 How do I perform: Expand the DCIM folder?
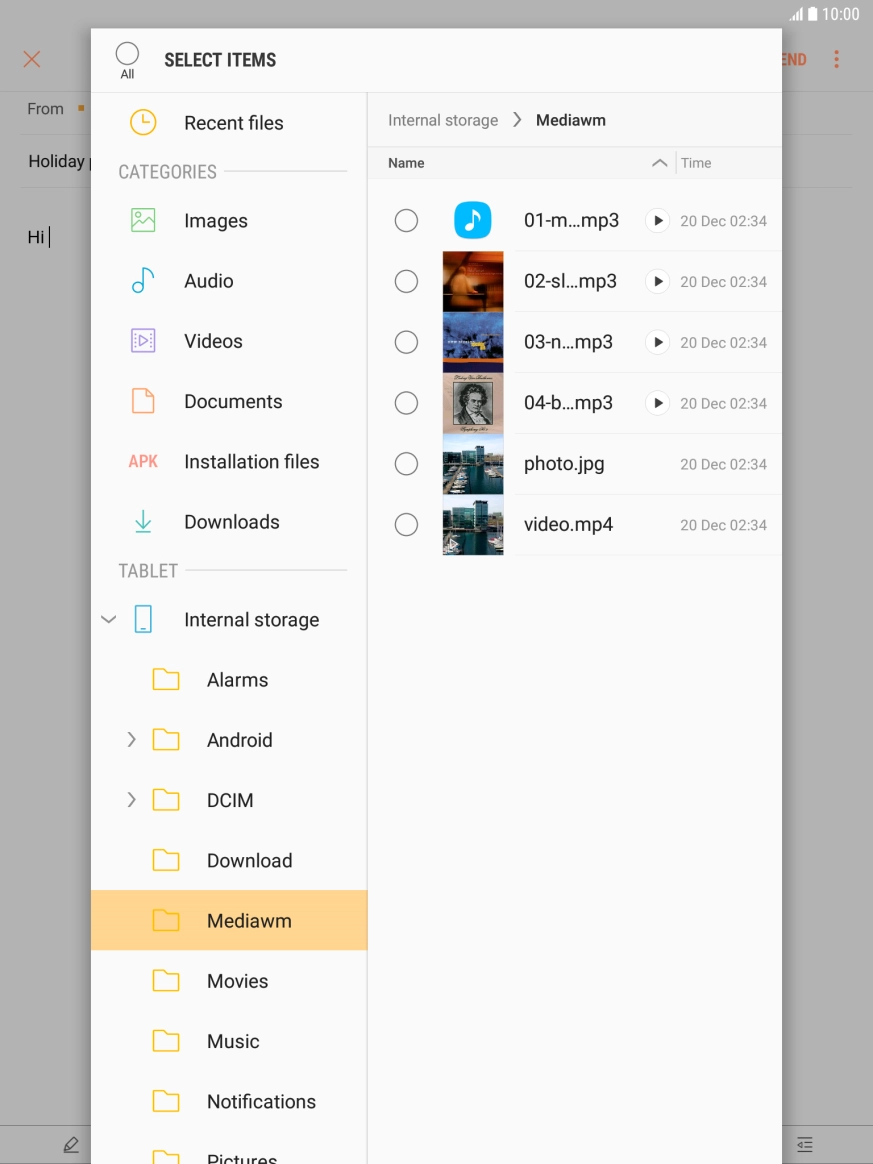coord(131,800)
